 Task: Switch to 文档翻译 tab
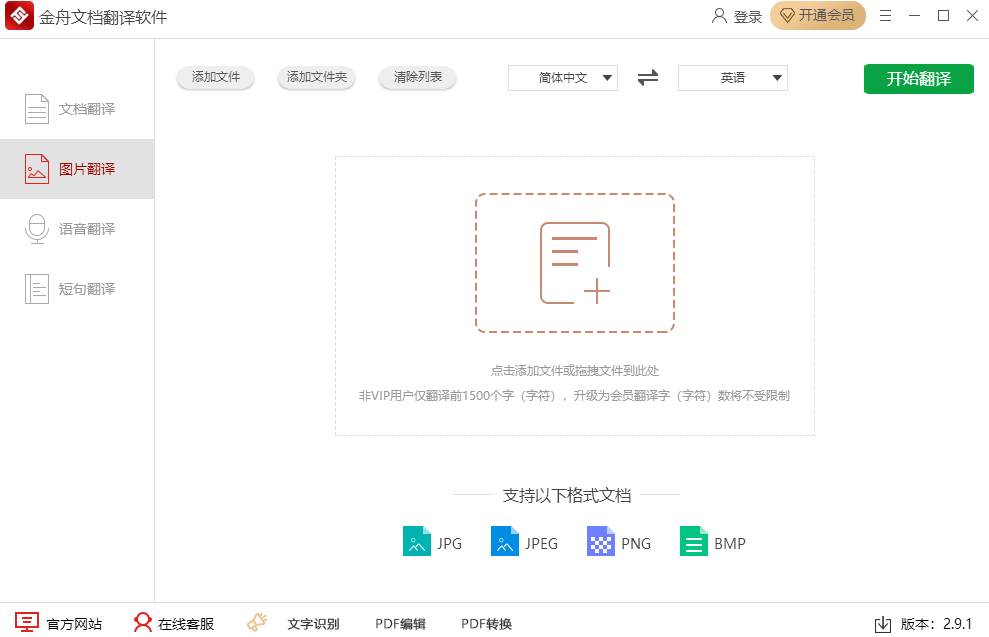(77, 109)
